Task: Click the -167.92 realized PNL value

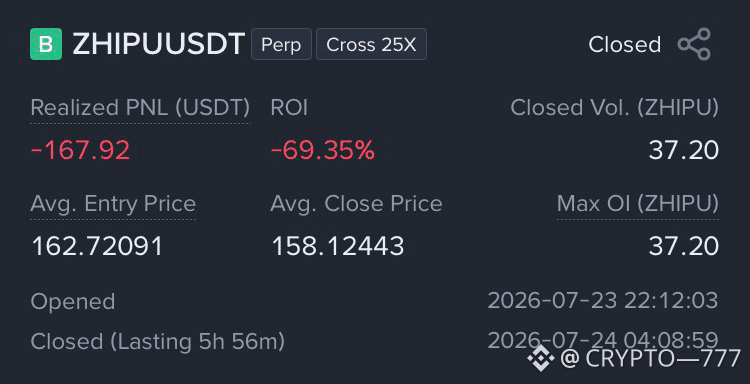Action: 80,151
